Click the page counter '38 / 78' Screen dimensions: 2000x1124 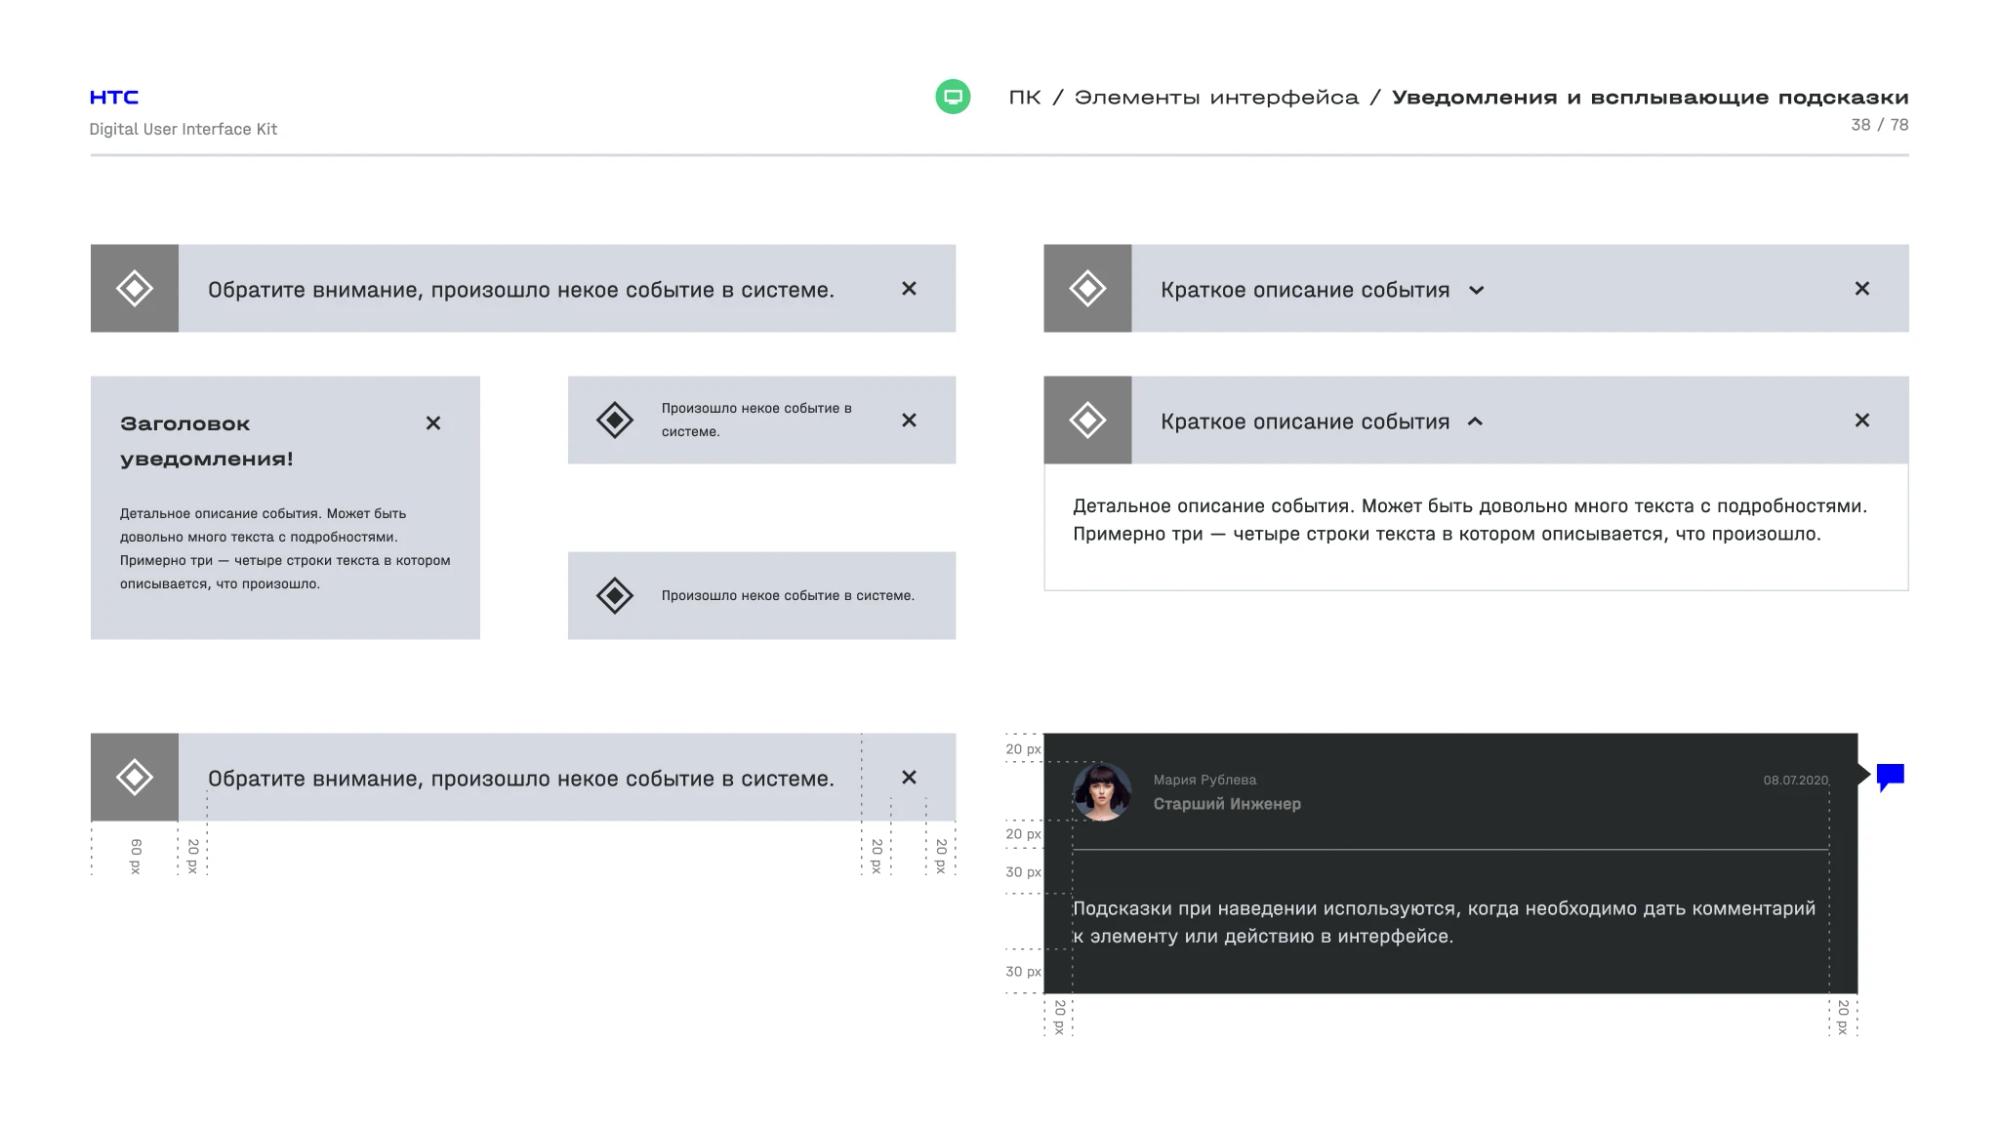[x=1880, y=125]
